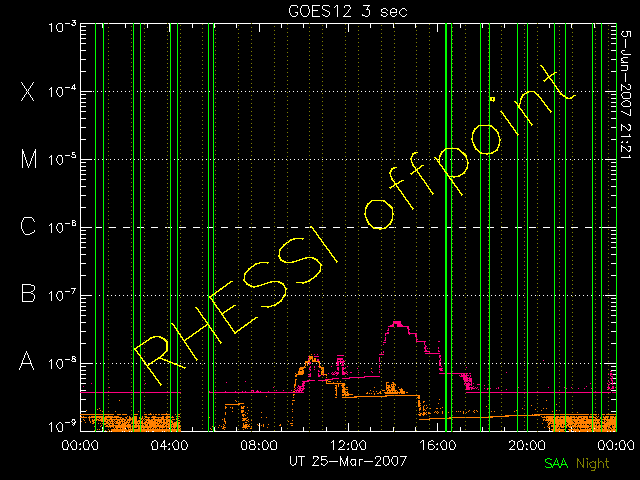Click the magenta flux peak near 14:00
Screen dimensions: 640x480
point(397,324)
